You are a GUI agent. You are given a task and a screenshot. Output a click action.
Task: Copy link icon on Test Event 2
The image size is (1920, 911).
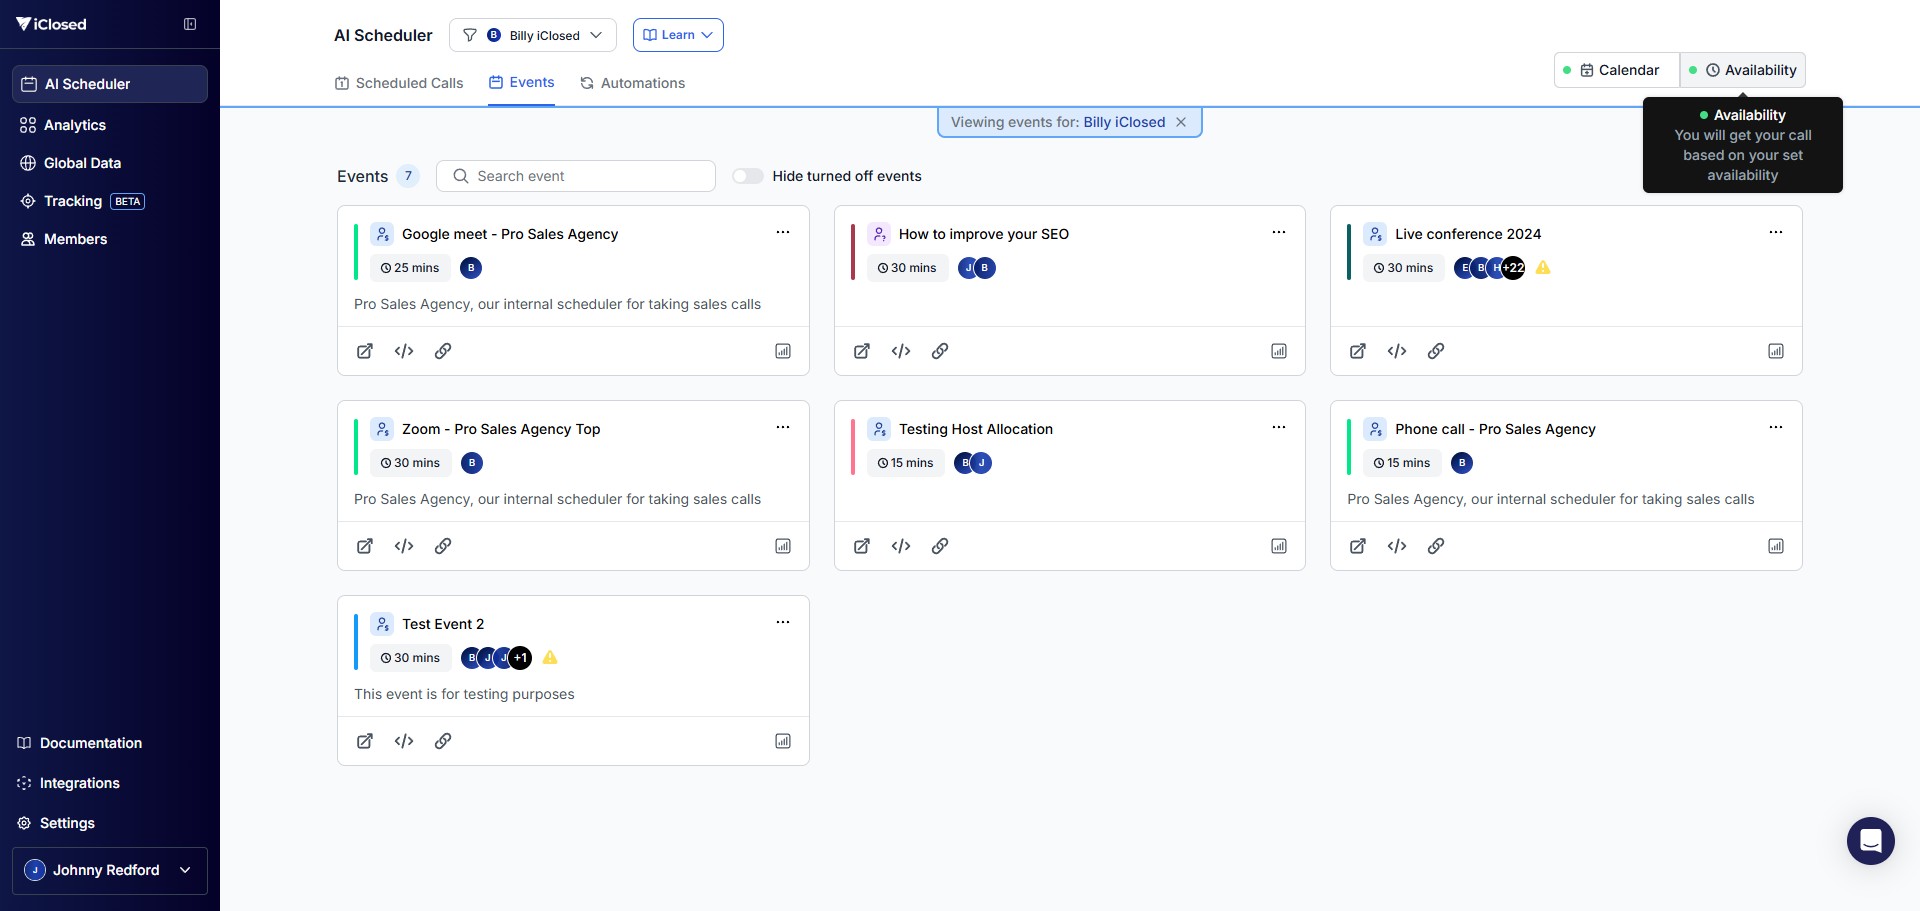443,741
